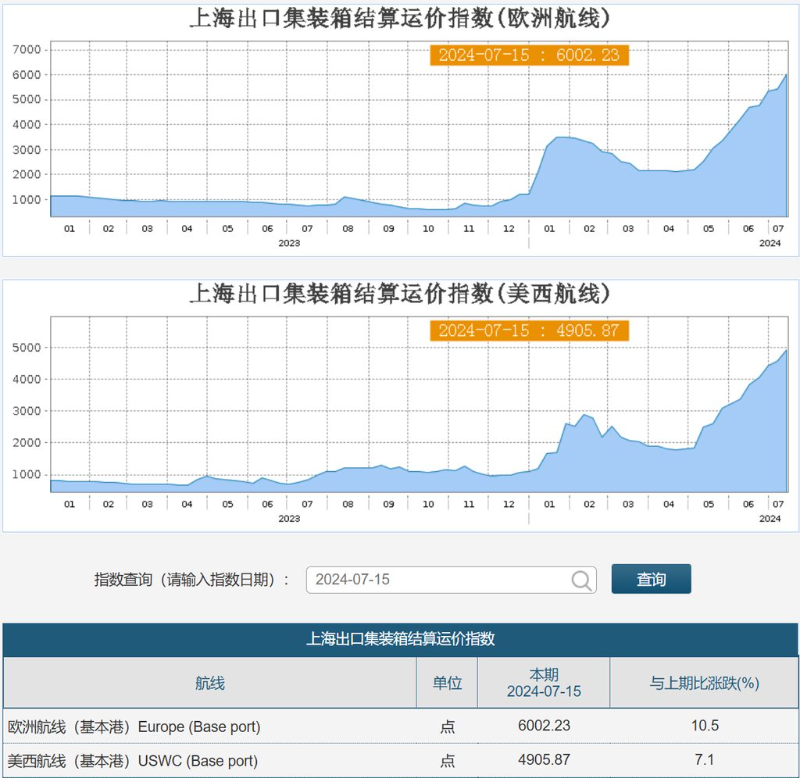Screen dimensions: 800x778
Task: Click the 航线 column header
Action: click(x=210, y=683)
